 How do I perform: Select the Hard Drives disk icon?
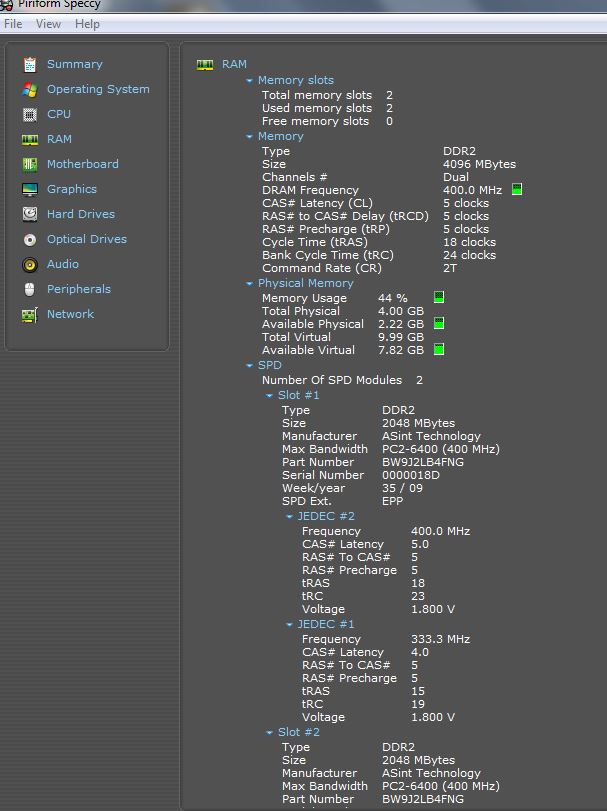[x=30, y=214]
